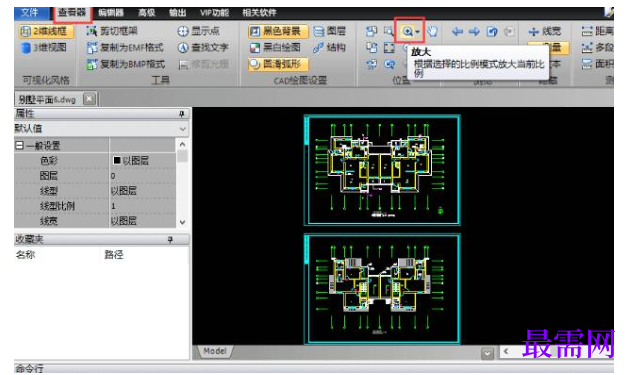The width and height of the screenshot is (634, 375).
Task: Click the 路径 column header
Action: 114,255
